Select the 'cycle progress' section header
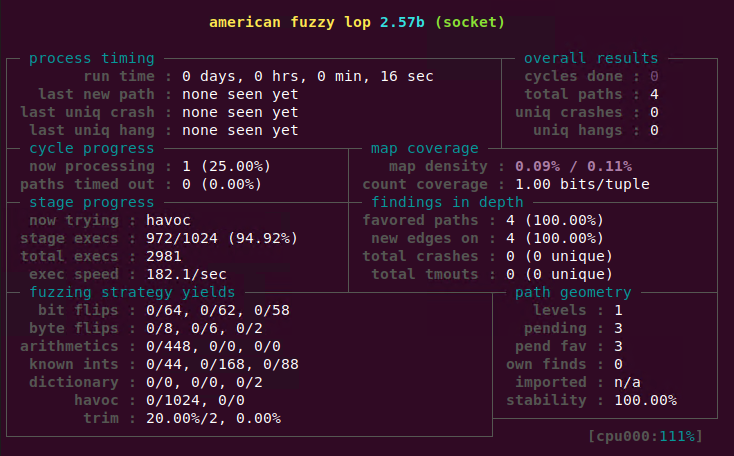The height and width of the screenshot is (456, 734). tap(92, 148)
